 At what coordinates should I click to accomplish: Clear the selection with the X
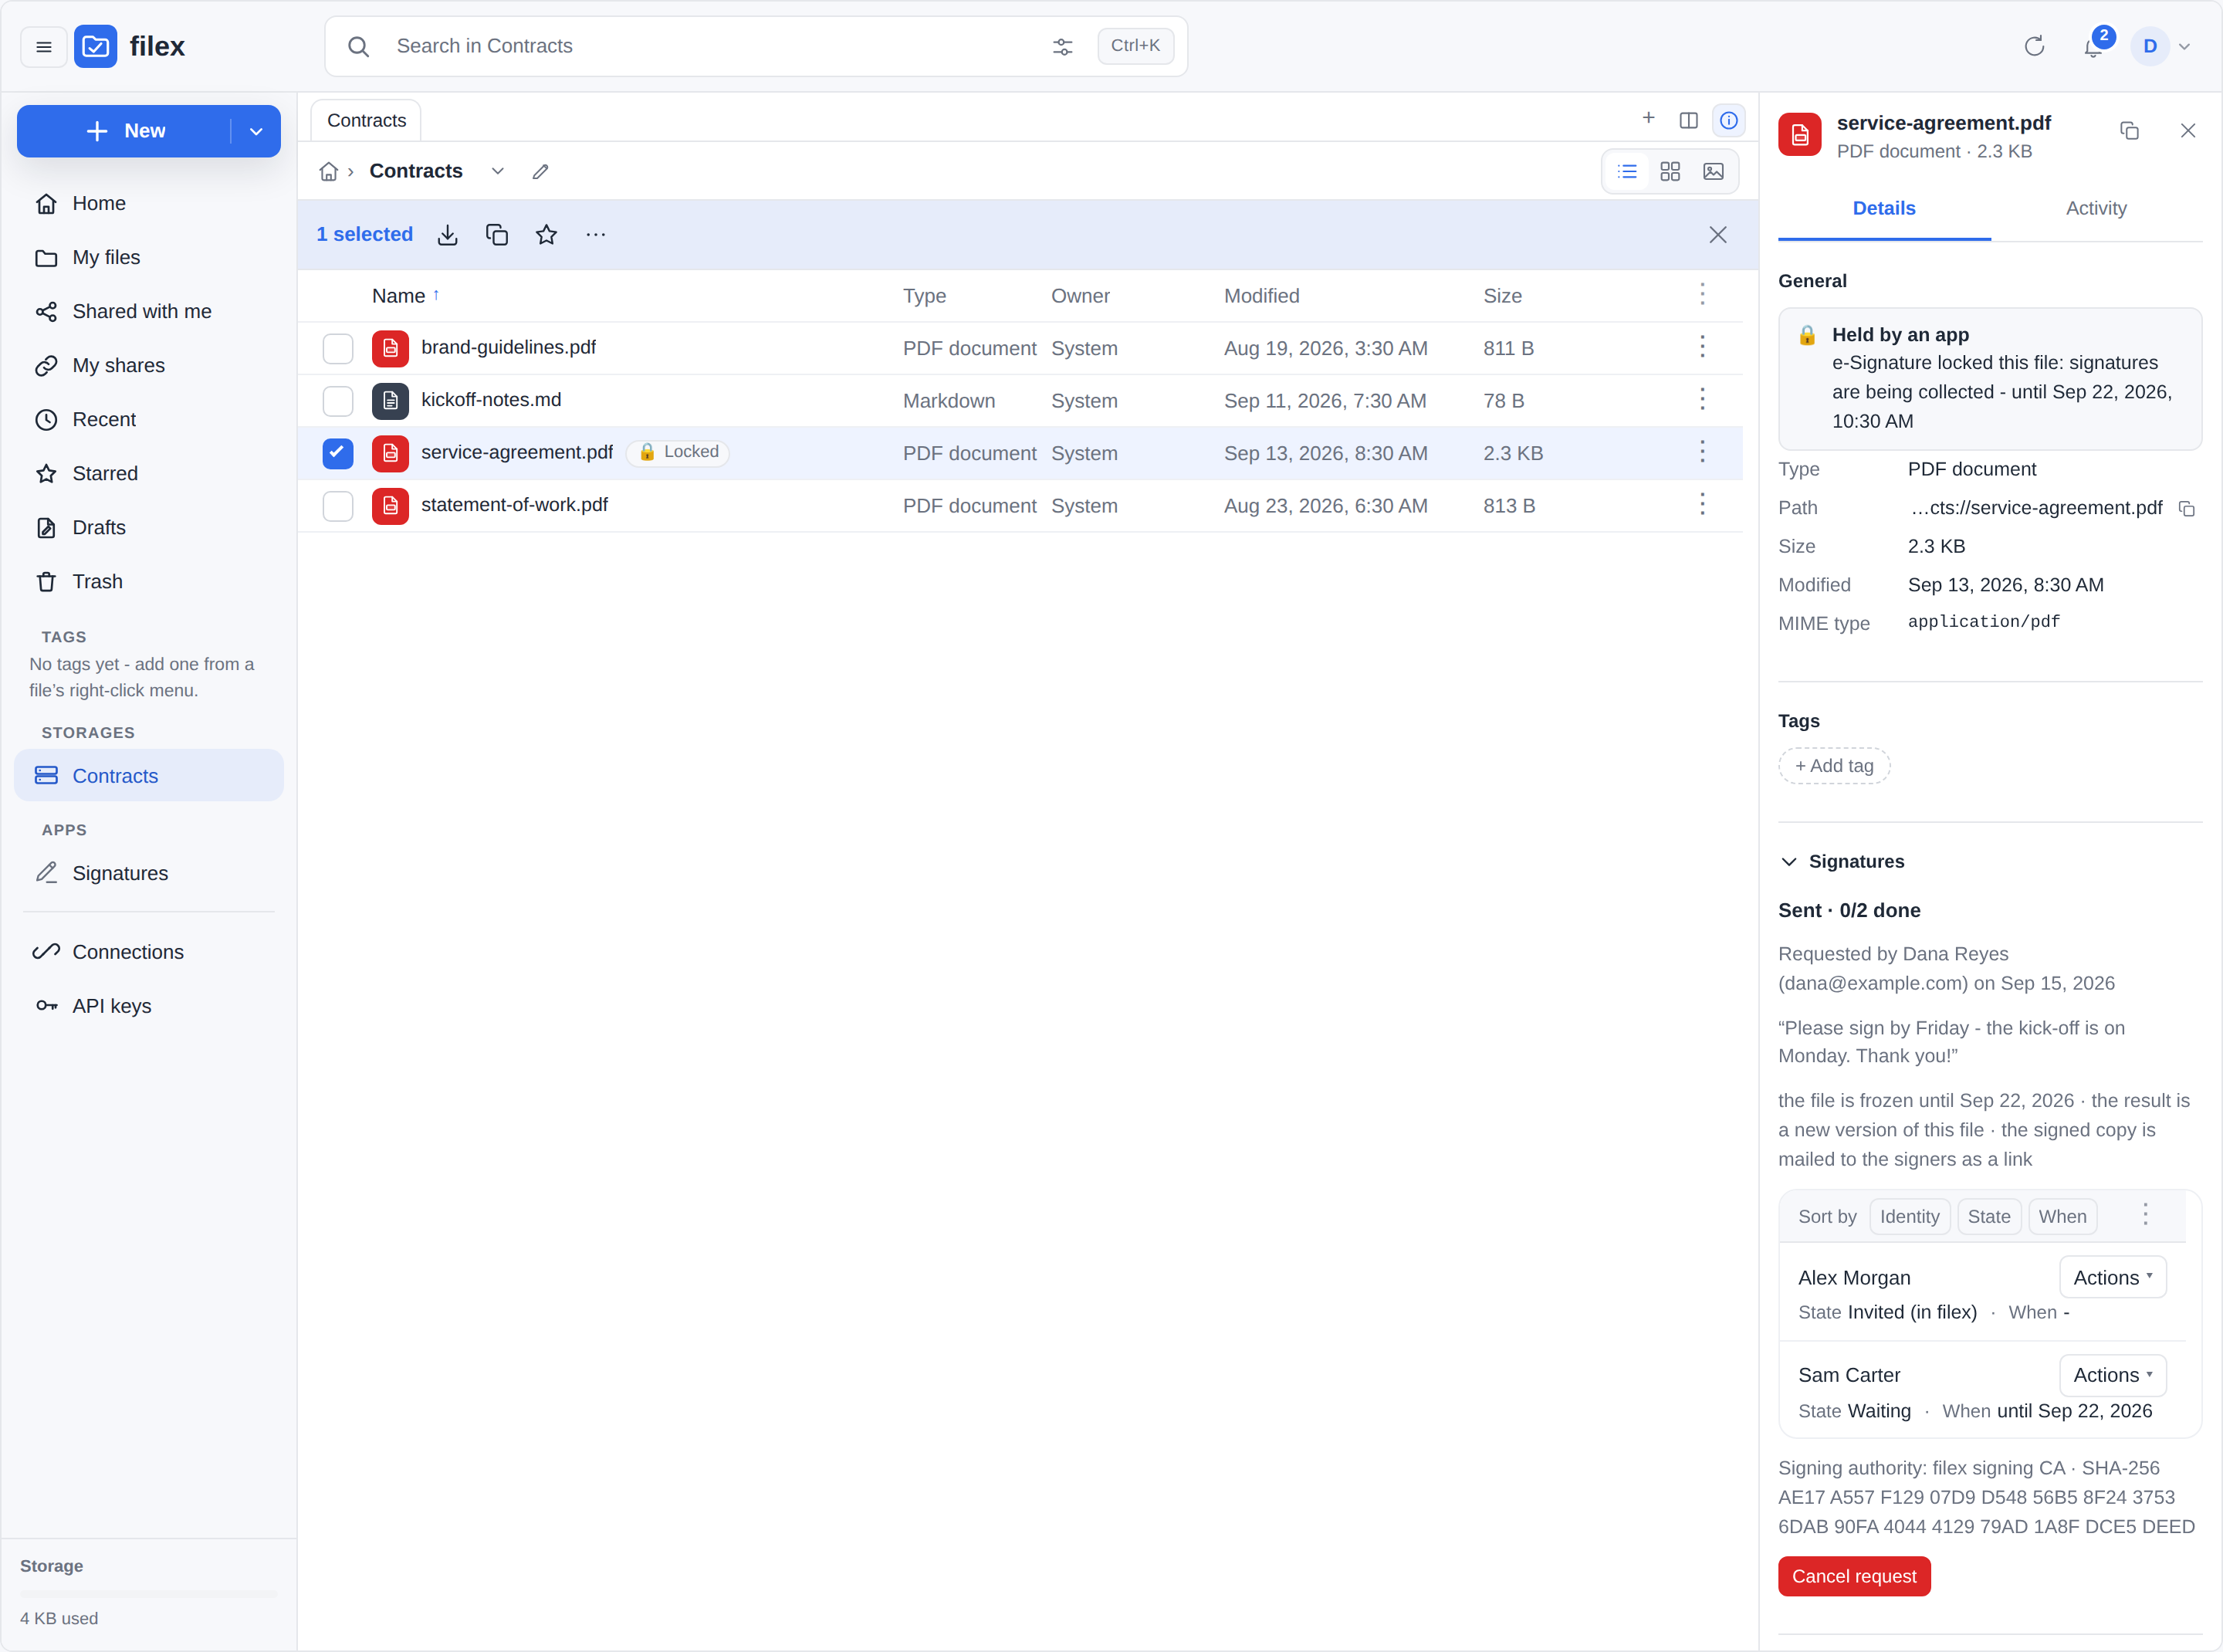(x=1718, y=234)
